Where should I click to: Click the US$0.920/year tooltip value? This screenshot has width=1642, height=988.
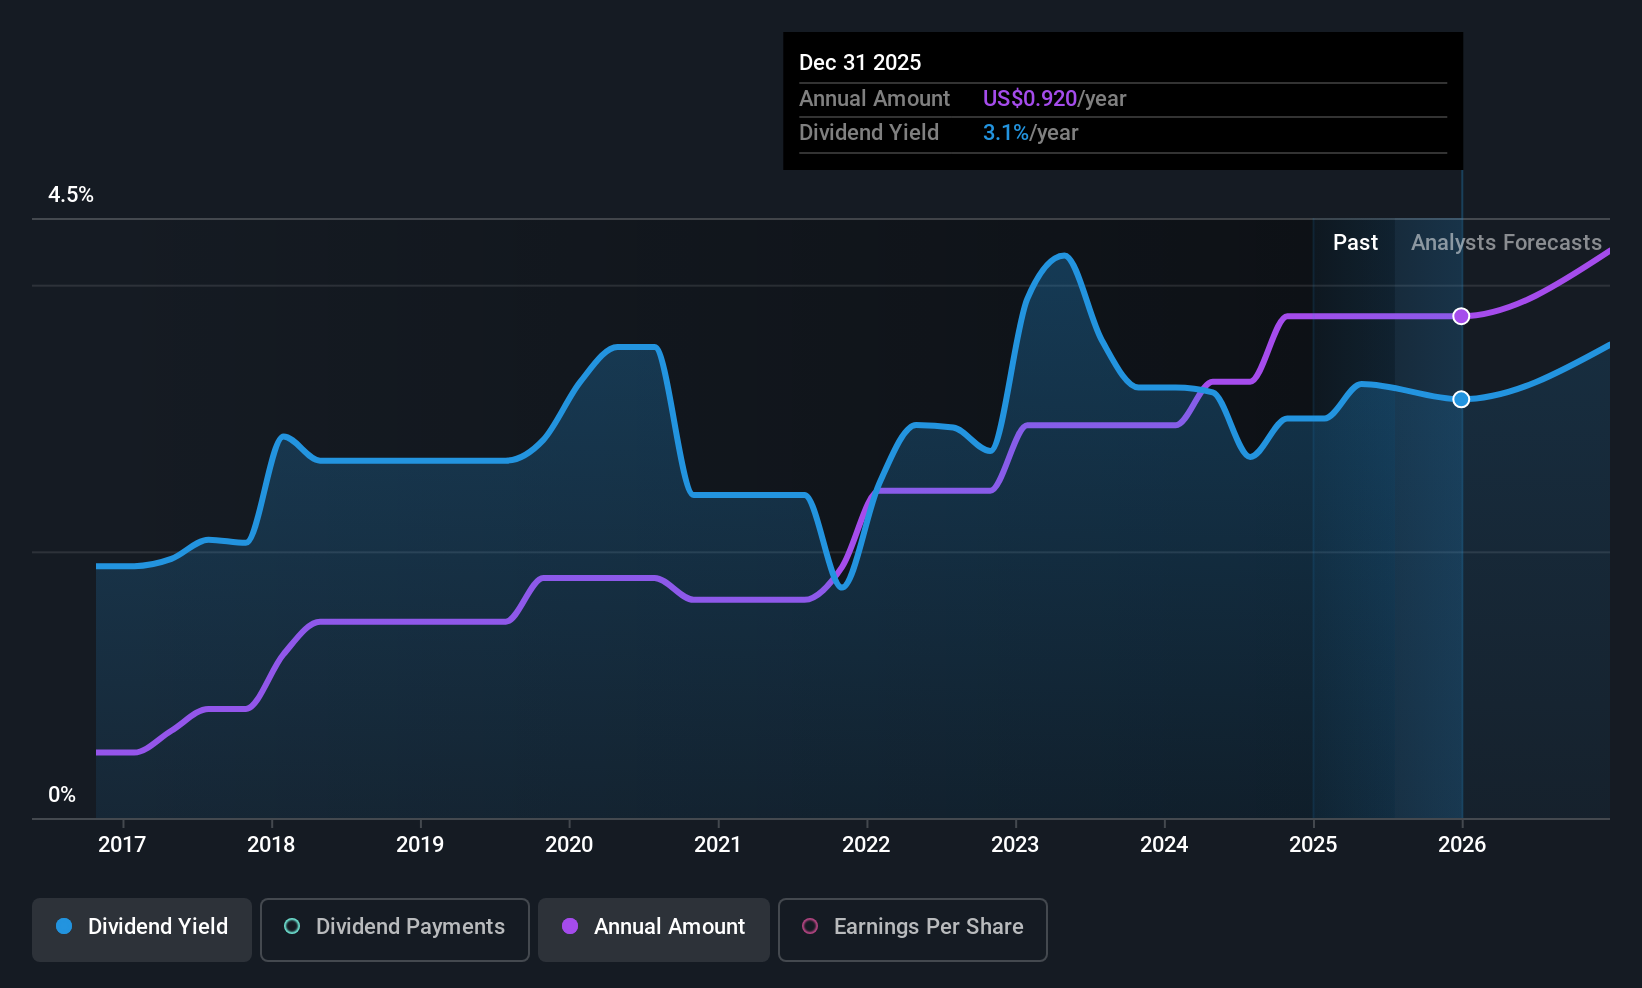pyautogui.click(x=1054, y=99)
